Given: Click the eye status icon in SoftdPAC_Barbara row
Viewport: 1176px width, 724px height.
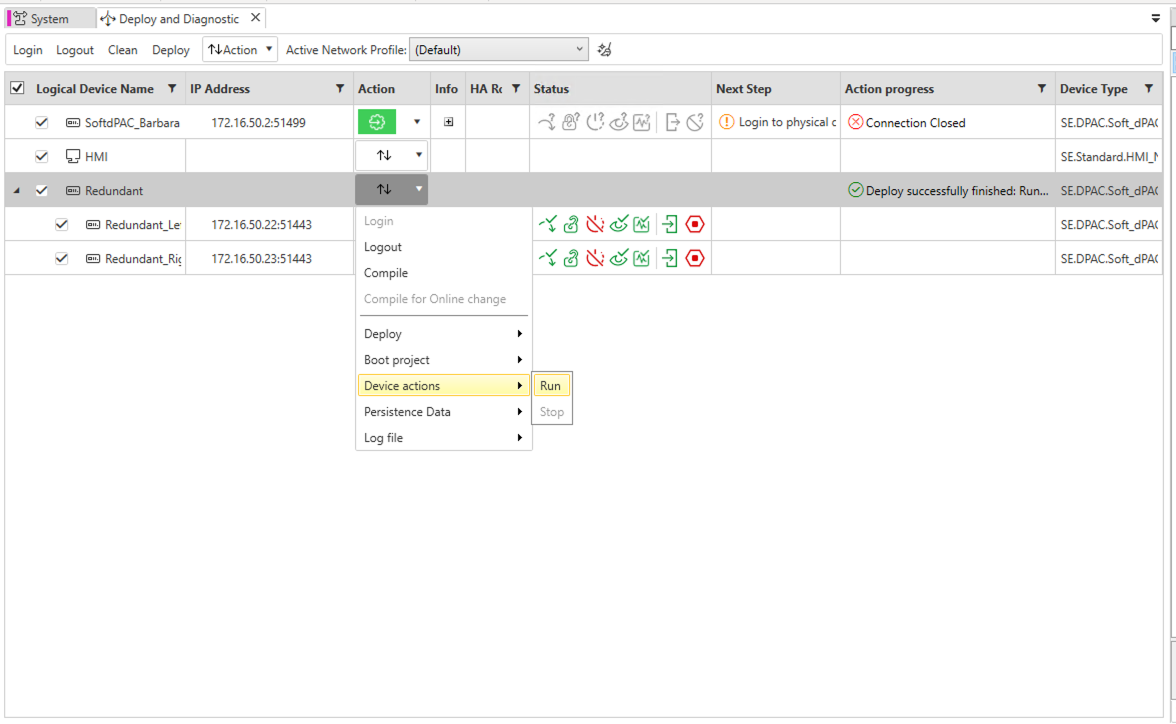Looking at the screenshot, I should [619, 122].
